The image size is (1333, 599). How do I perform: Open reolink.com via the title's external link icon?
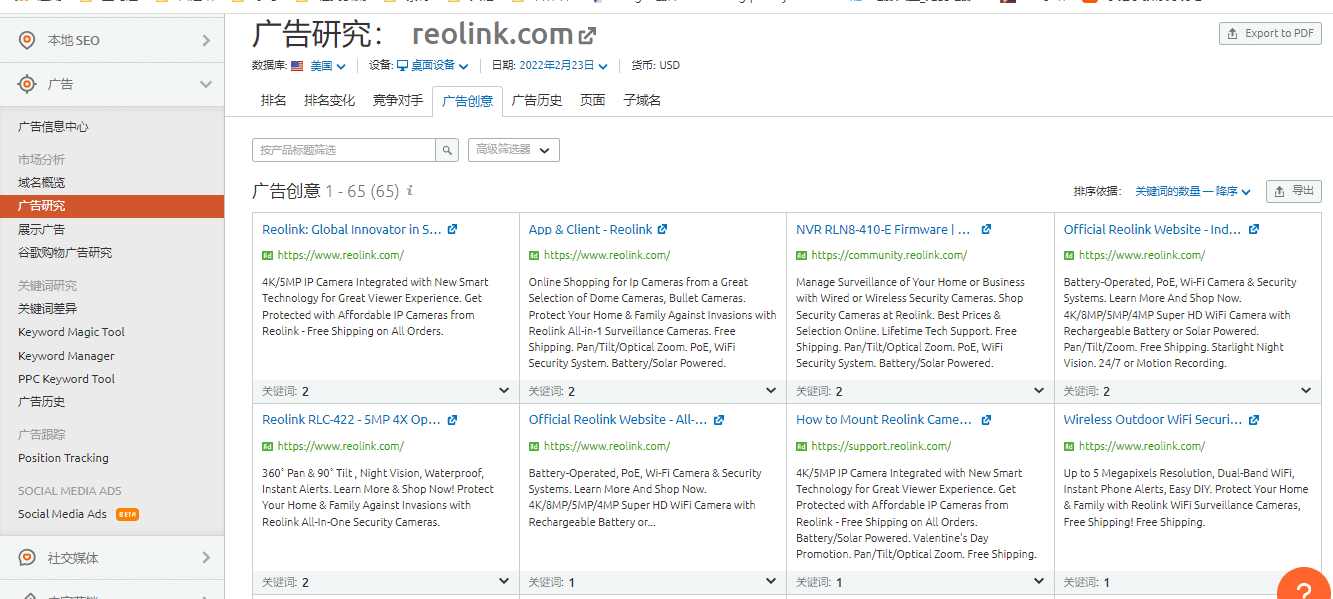click(x=588, y=36)
